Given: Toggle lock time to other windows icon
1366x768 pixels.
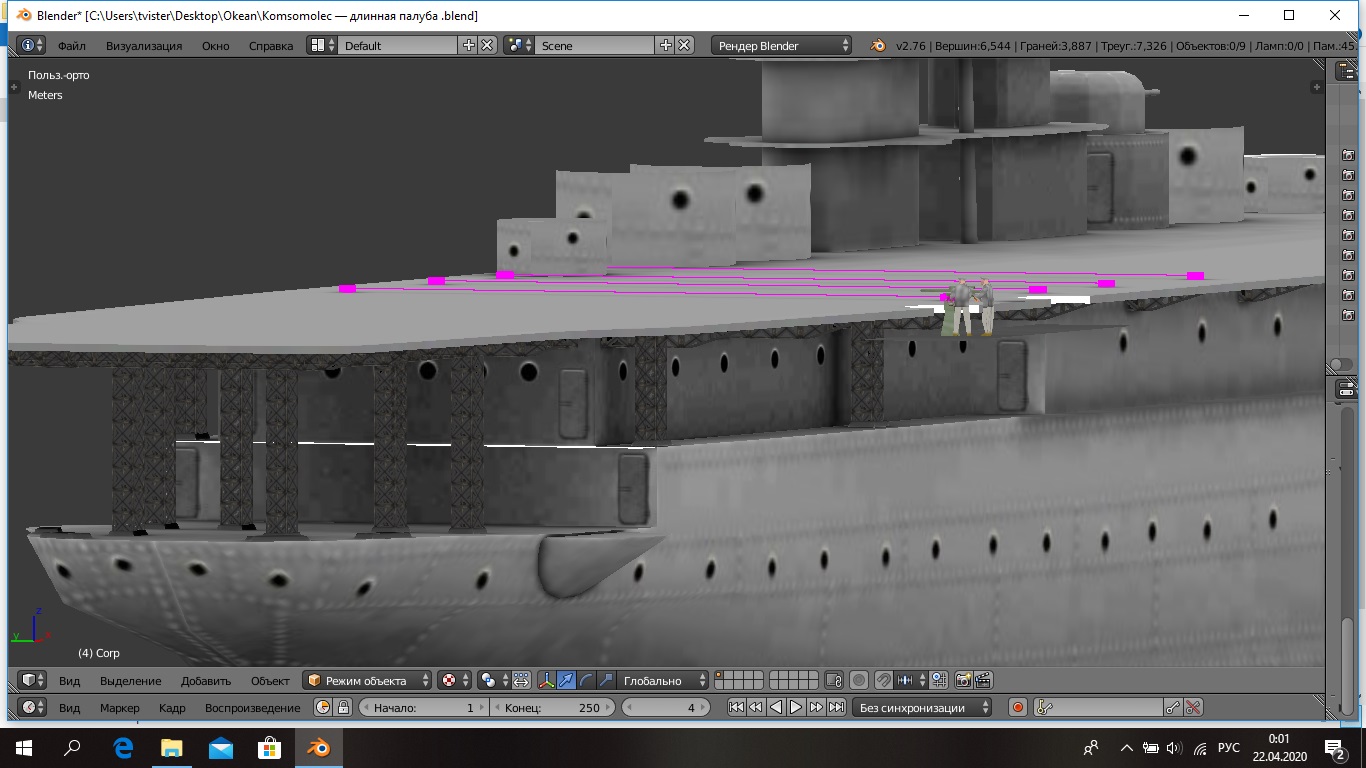Looking at the screenshot, I should [x=343, y=707].
